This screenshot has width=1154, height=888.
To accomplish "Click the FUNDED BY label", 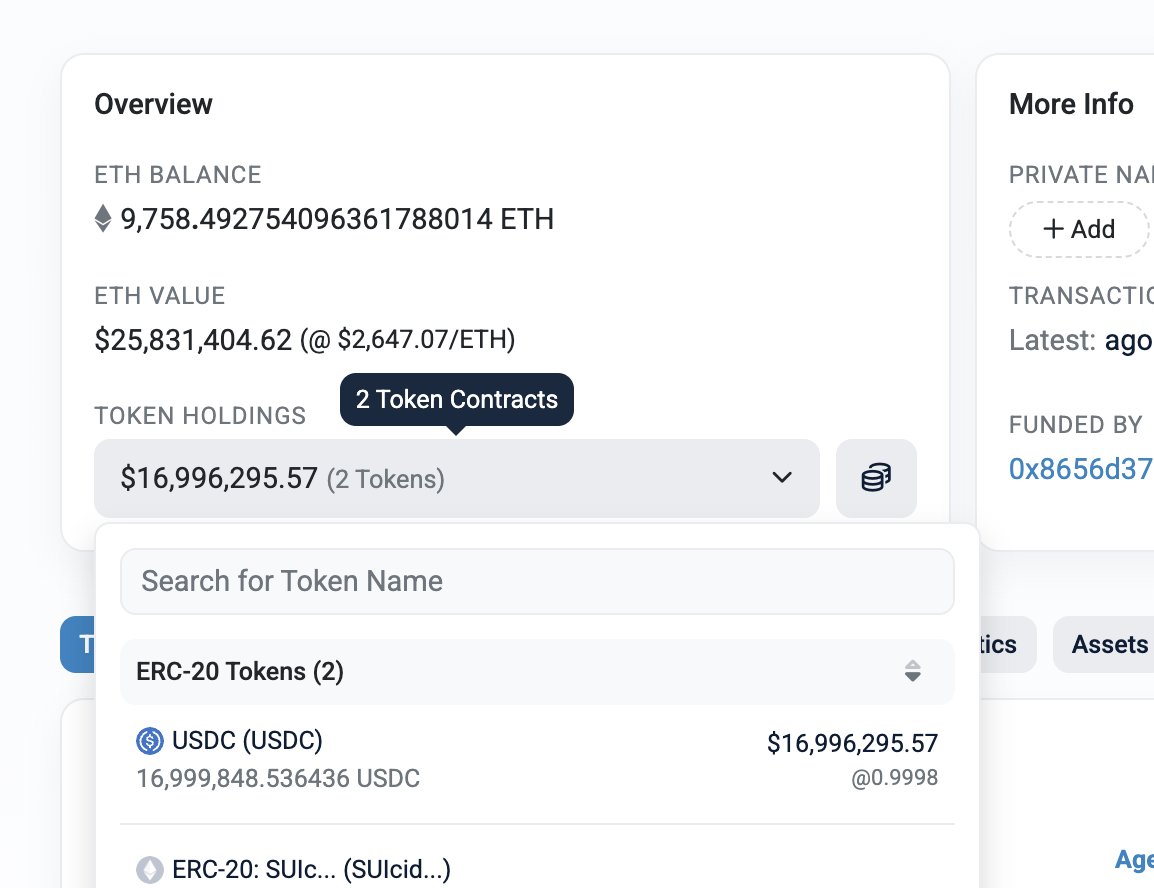I will pos(1075,425).
